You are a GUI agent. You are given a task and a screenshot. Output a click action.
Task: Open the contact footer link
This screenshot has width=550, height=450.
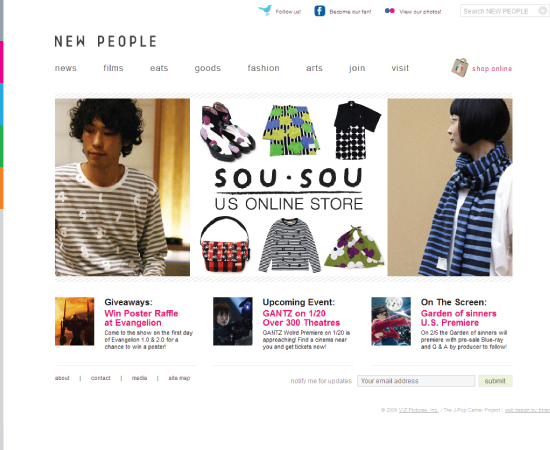(x=101, y=378)
